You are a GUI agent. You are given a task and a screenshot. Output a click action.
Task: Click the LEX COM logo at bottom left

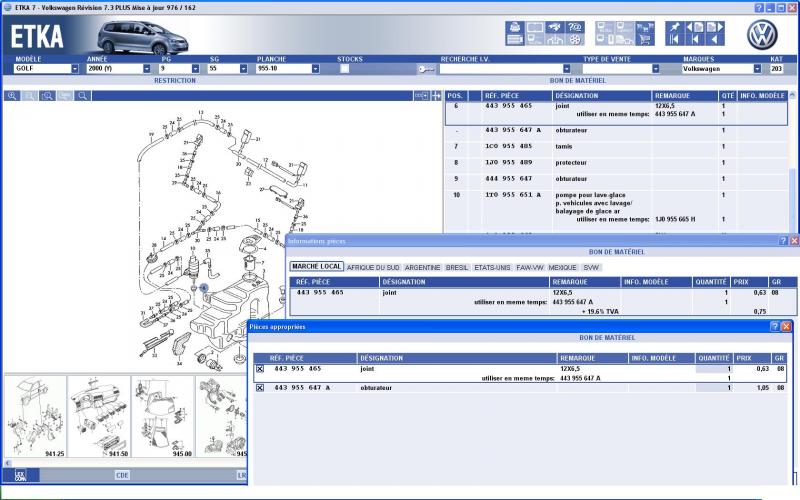20,476
